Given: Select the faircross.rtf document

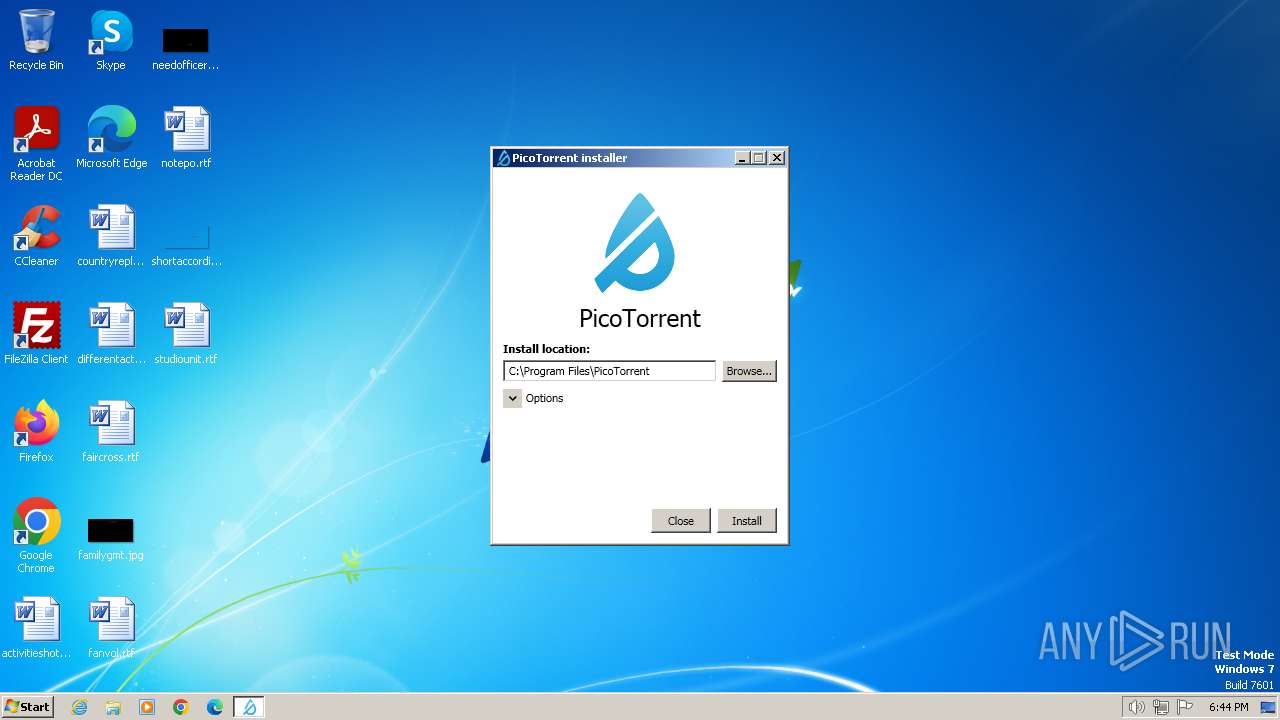Looking at the screenshot, I should pos(111,432).
